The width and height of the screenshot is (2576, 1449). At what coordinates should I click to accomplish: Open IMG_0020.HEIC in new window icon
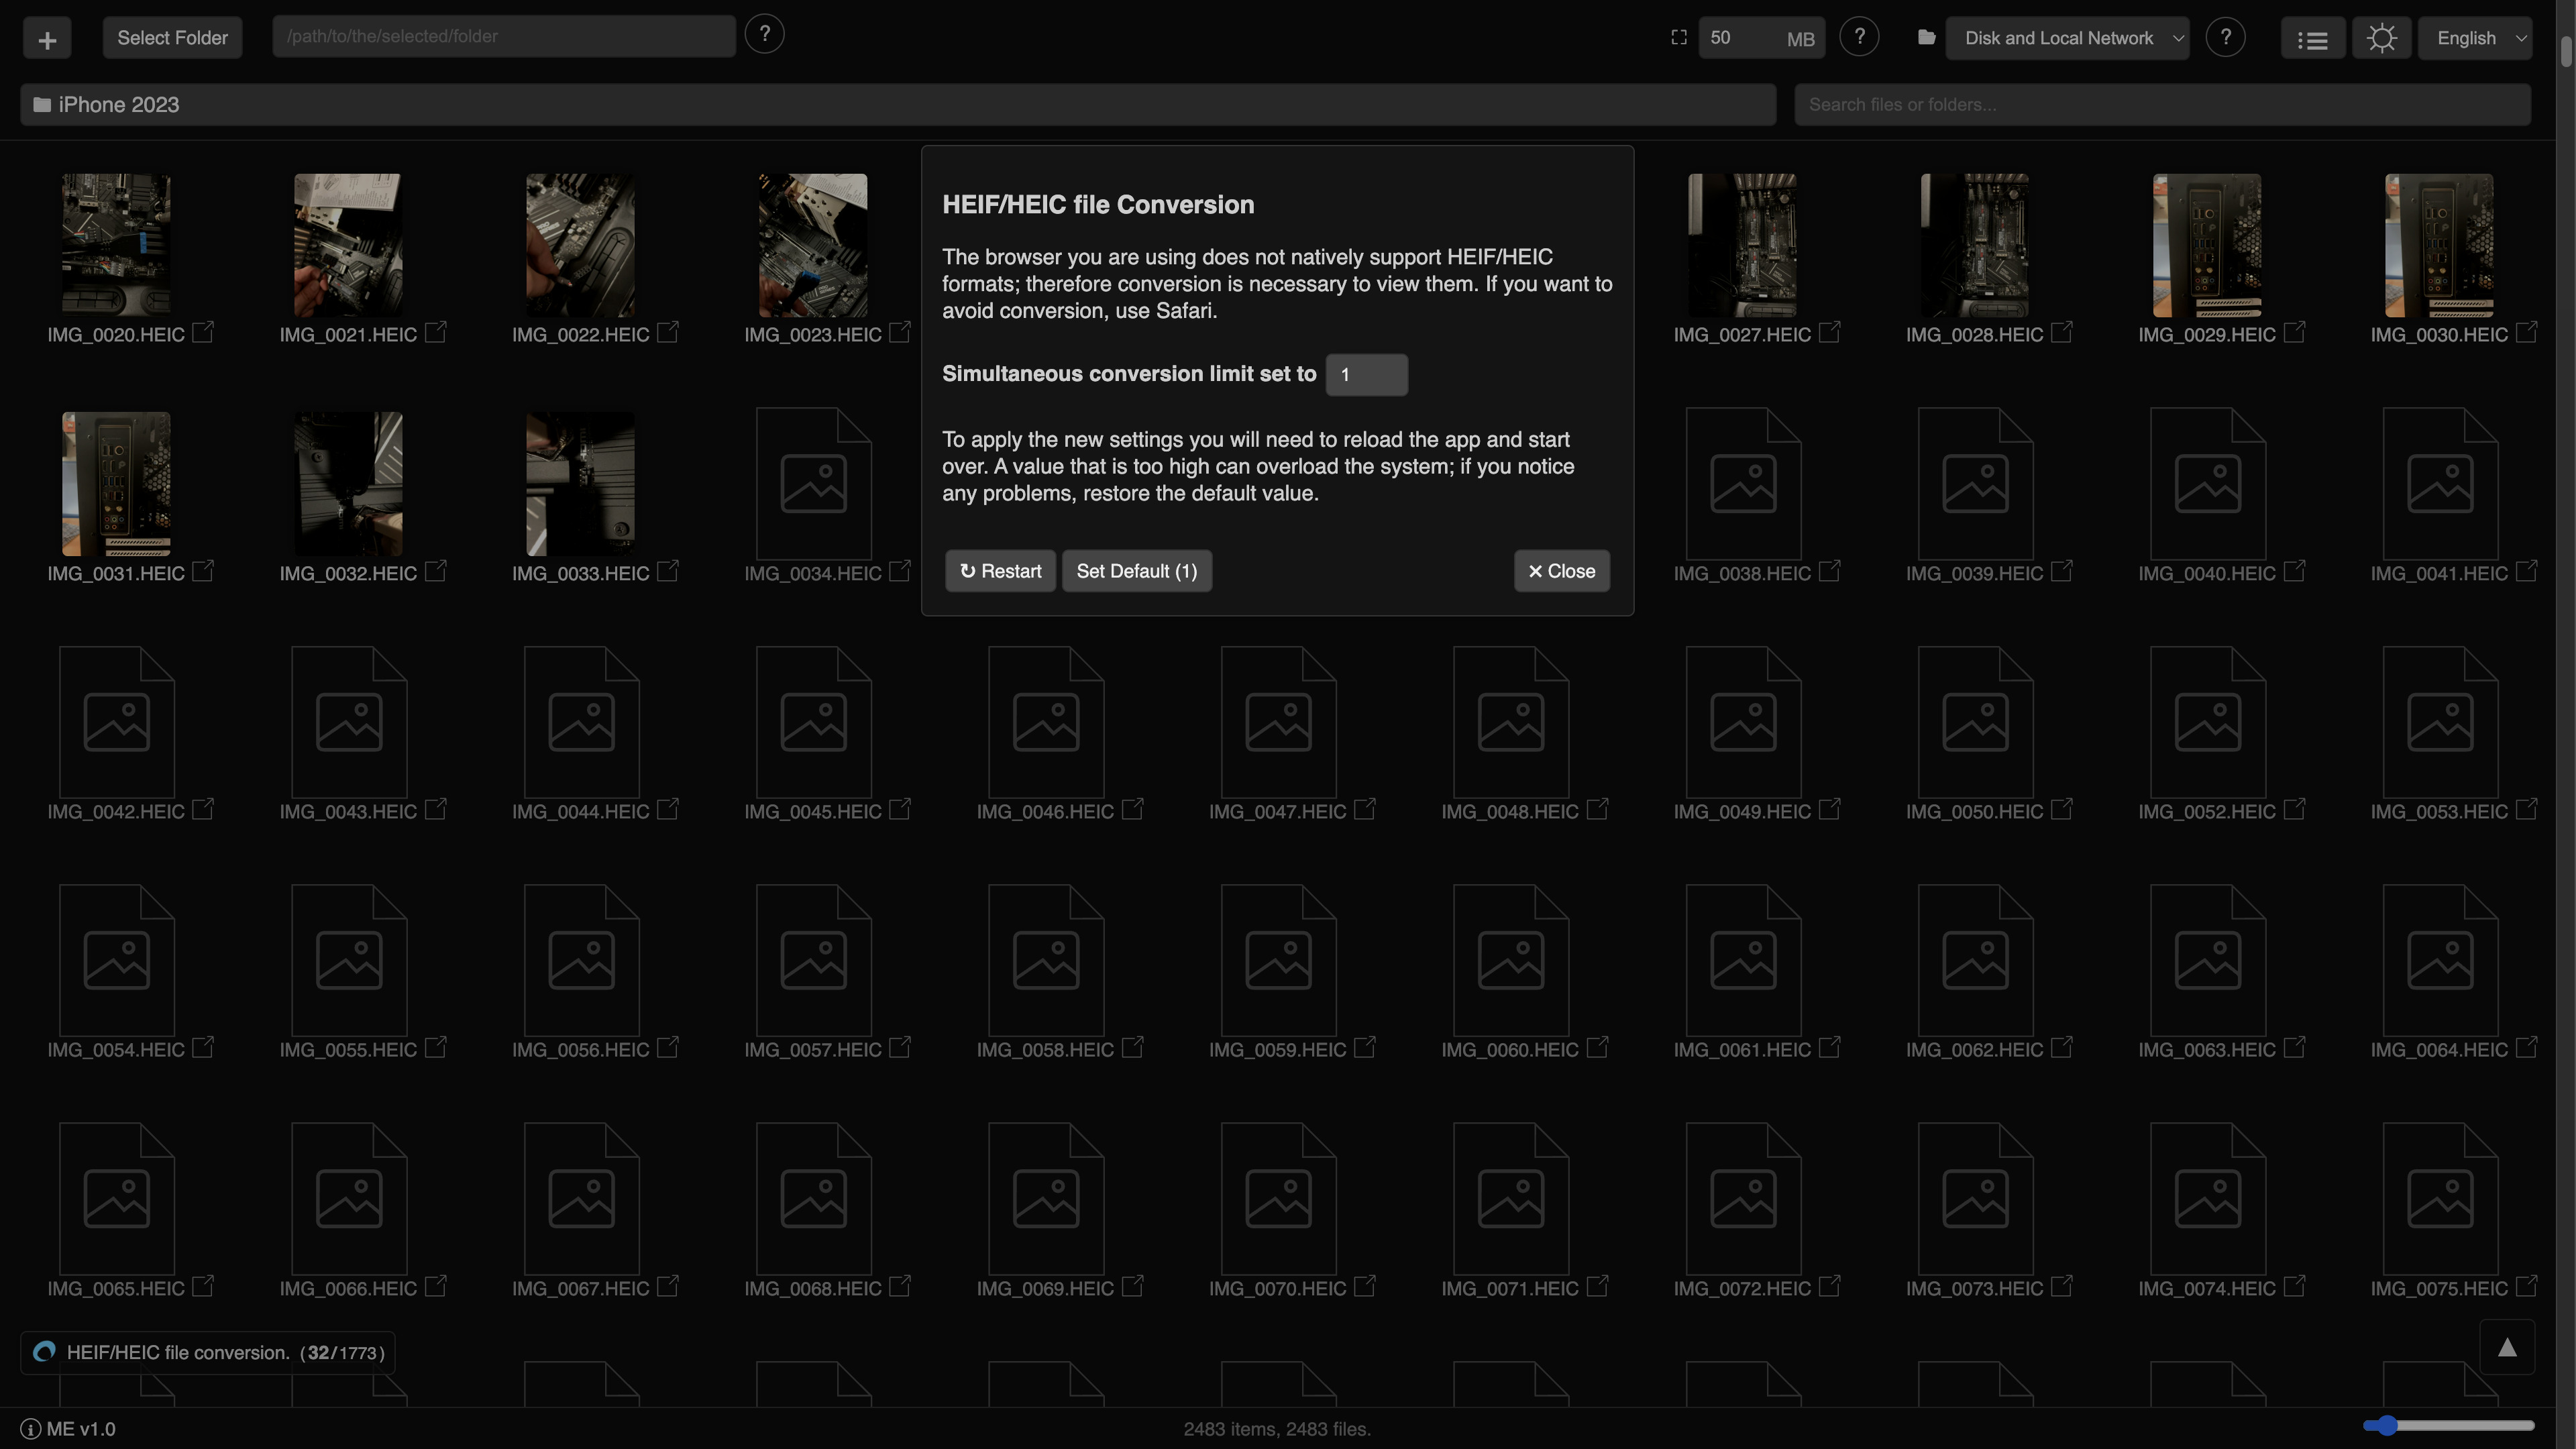pyautogui.click(x=203, y=332)
